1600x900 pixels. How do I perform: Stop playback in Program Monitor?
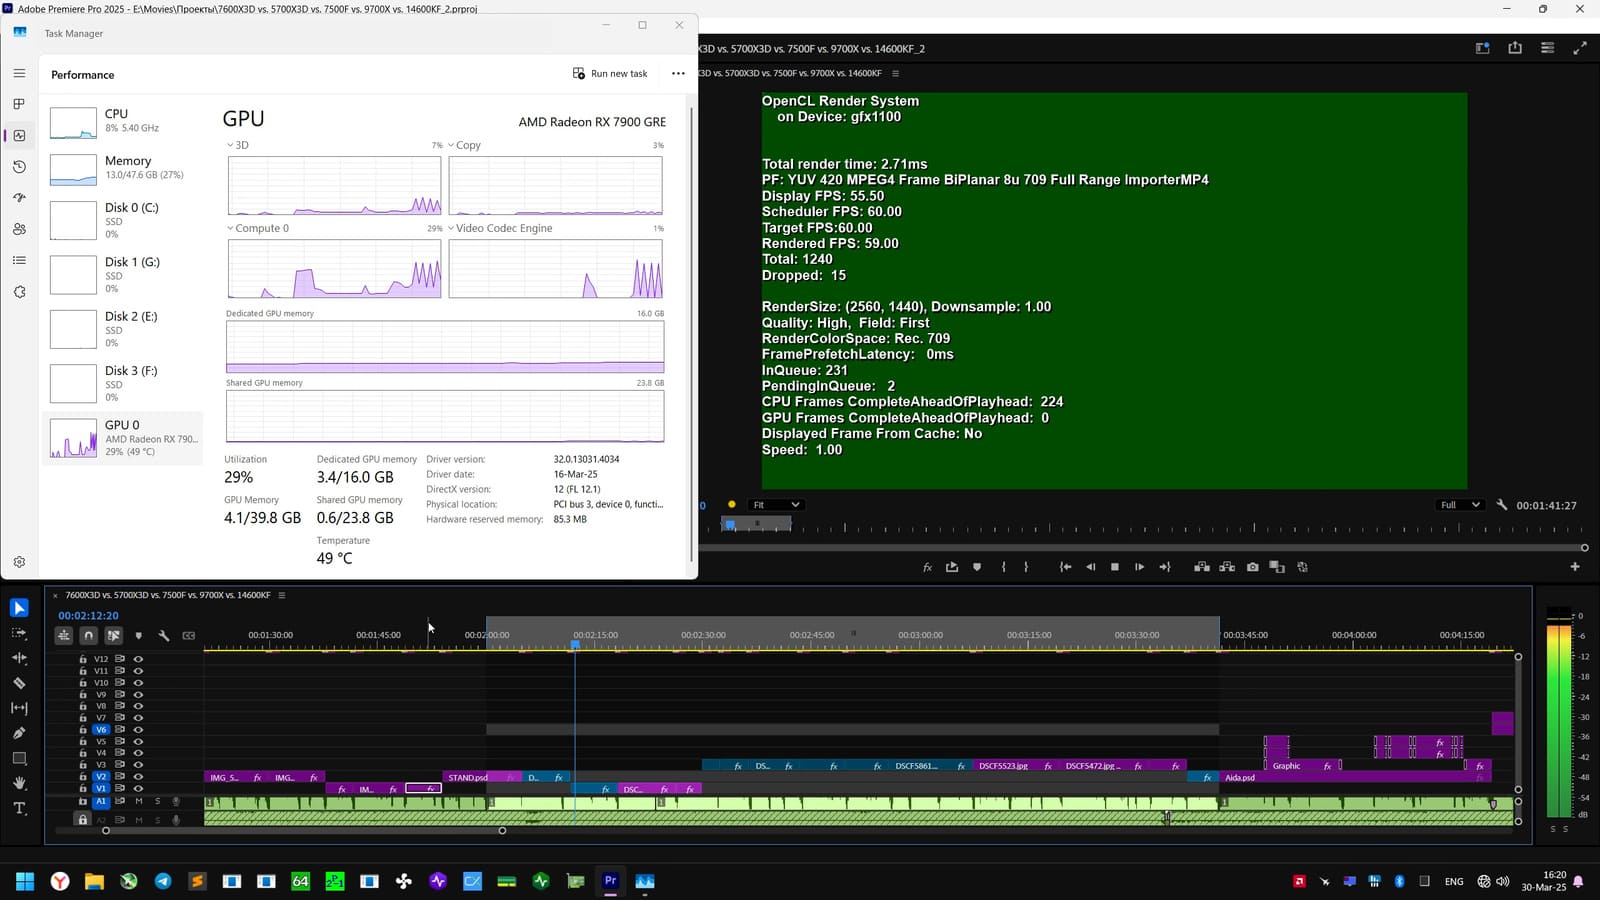[x=1115, y=567]
